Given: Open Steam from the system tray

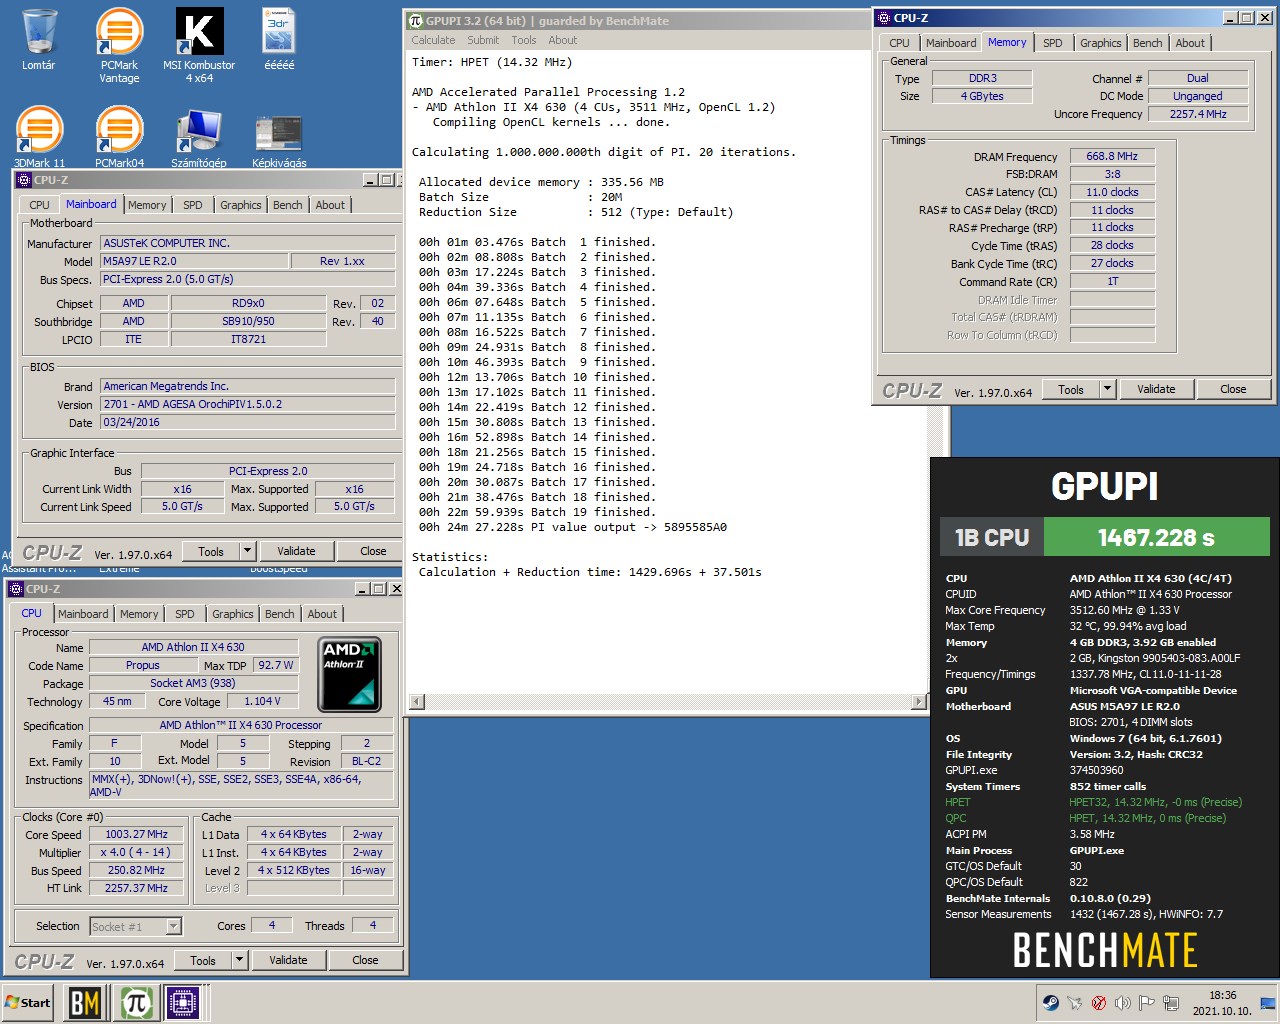Looking at the screenshot, I should click(1051, 1003).
